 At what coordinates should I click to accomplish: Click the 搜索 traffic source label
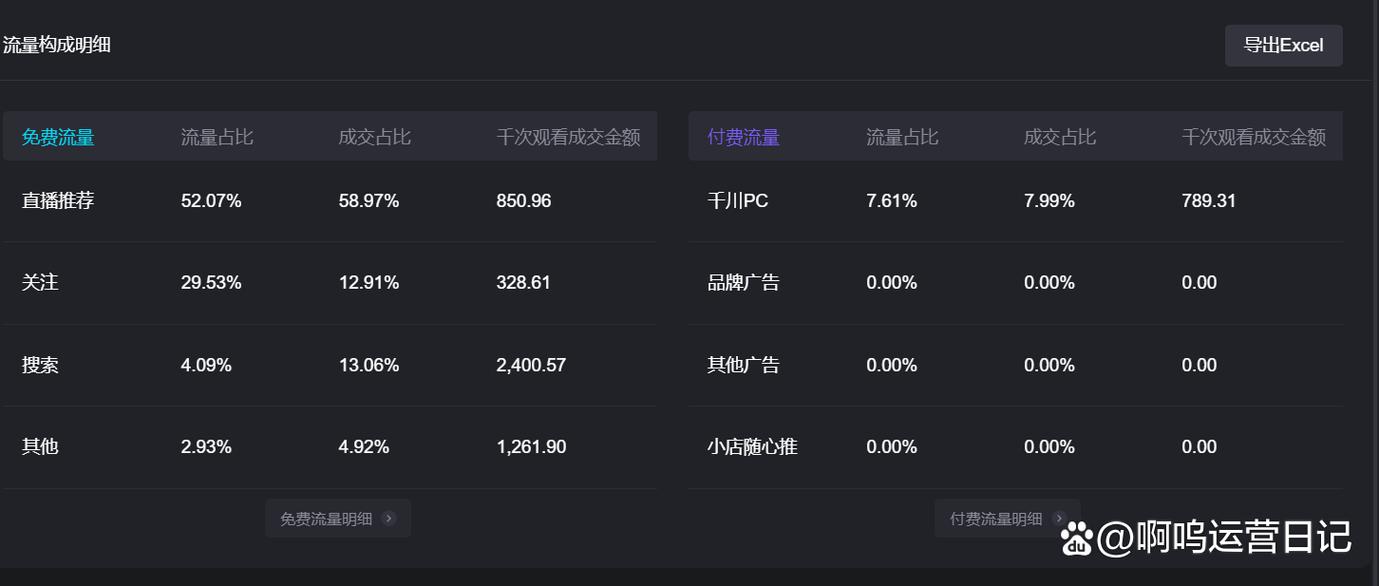click(40, 364)
